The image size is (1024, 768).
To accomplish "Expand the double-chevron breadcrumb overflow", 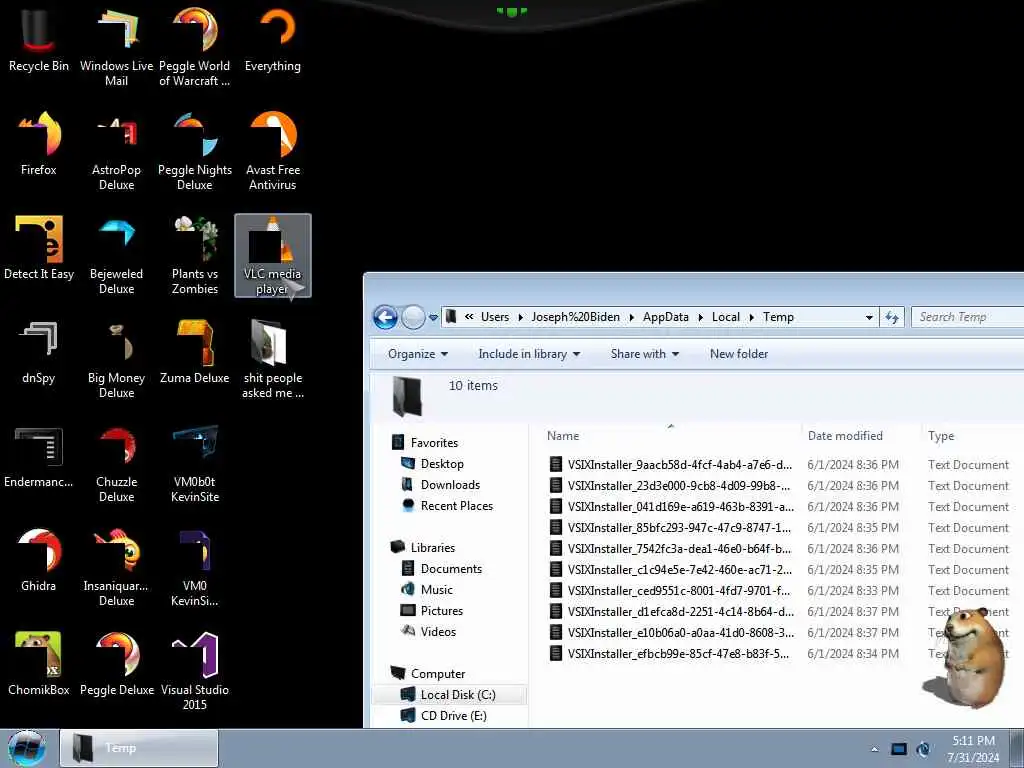I will coord(469,317).
